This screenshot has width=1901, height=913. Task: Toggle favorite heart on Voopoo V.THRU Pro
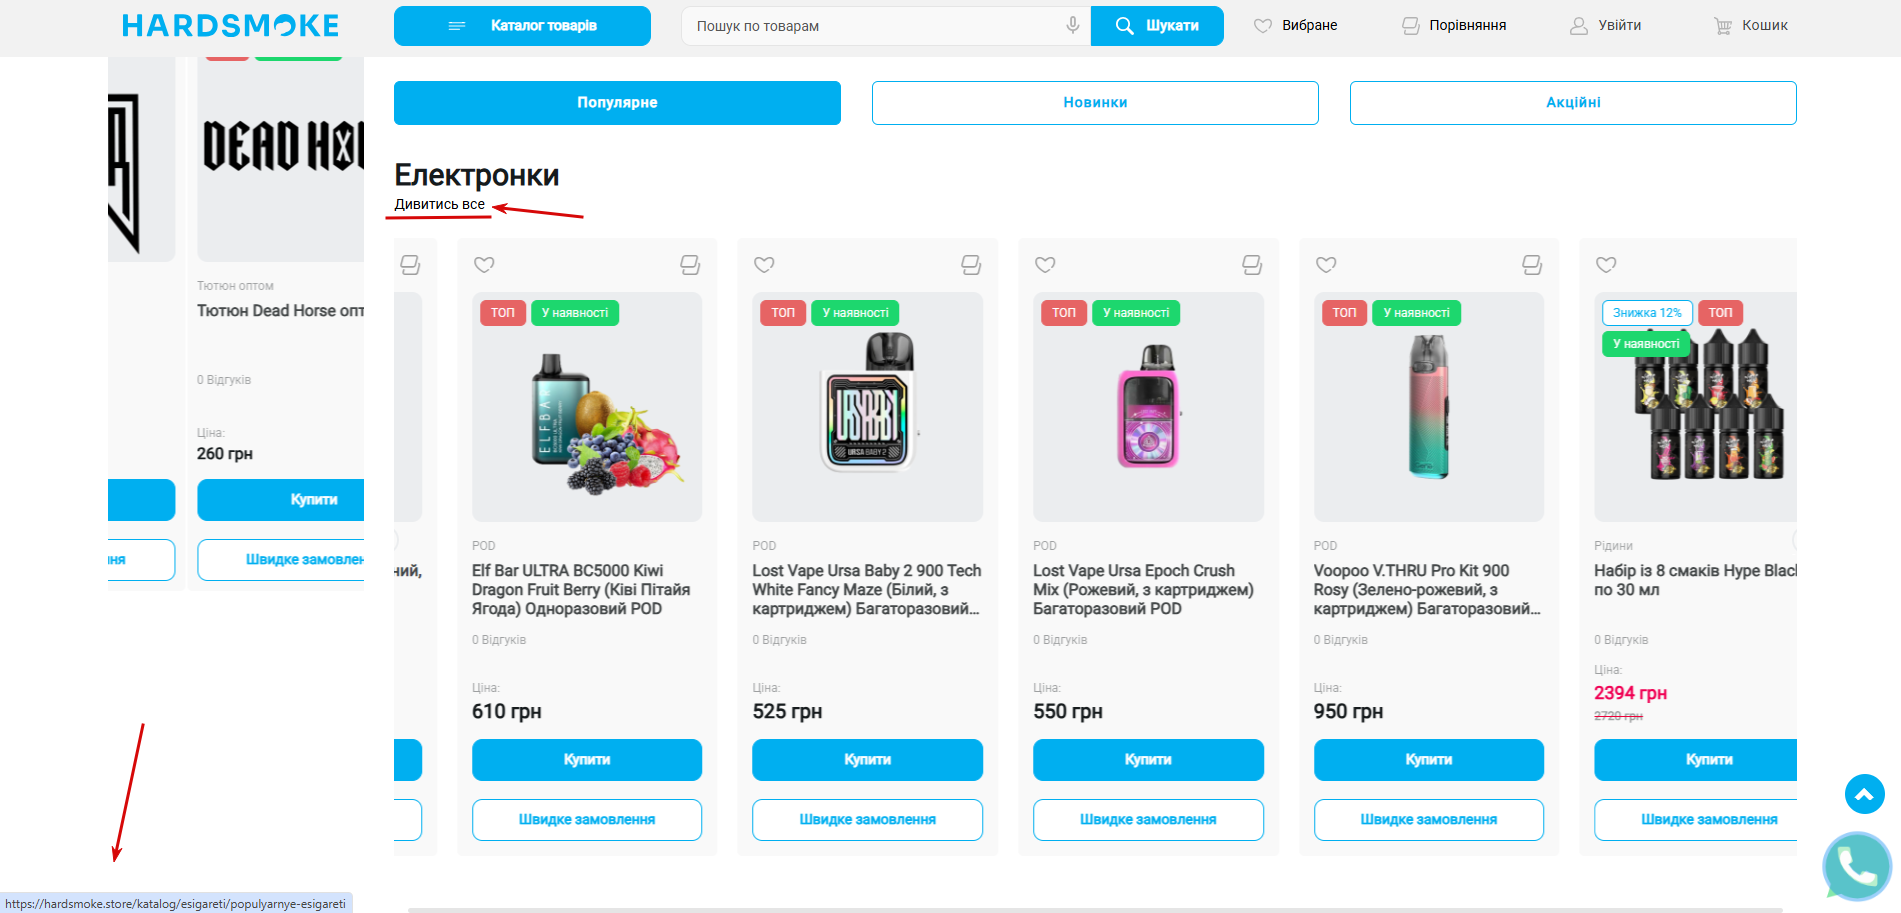pos(1326,265)
